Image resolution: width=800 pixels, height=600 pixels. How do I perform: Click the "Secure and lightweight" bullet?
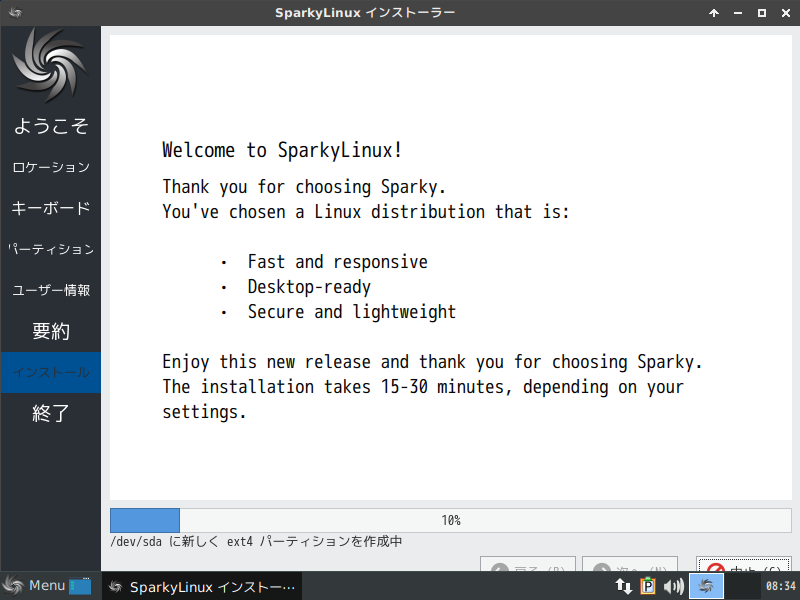[352, 312]
